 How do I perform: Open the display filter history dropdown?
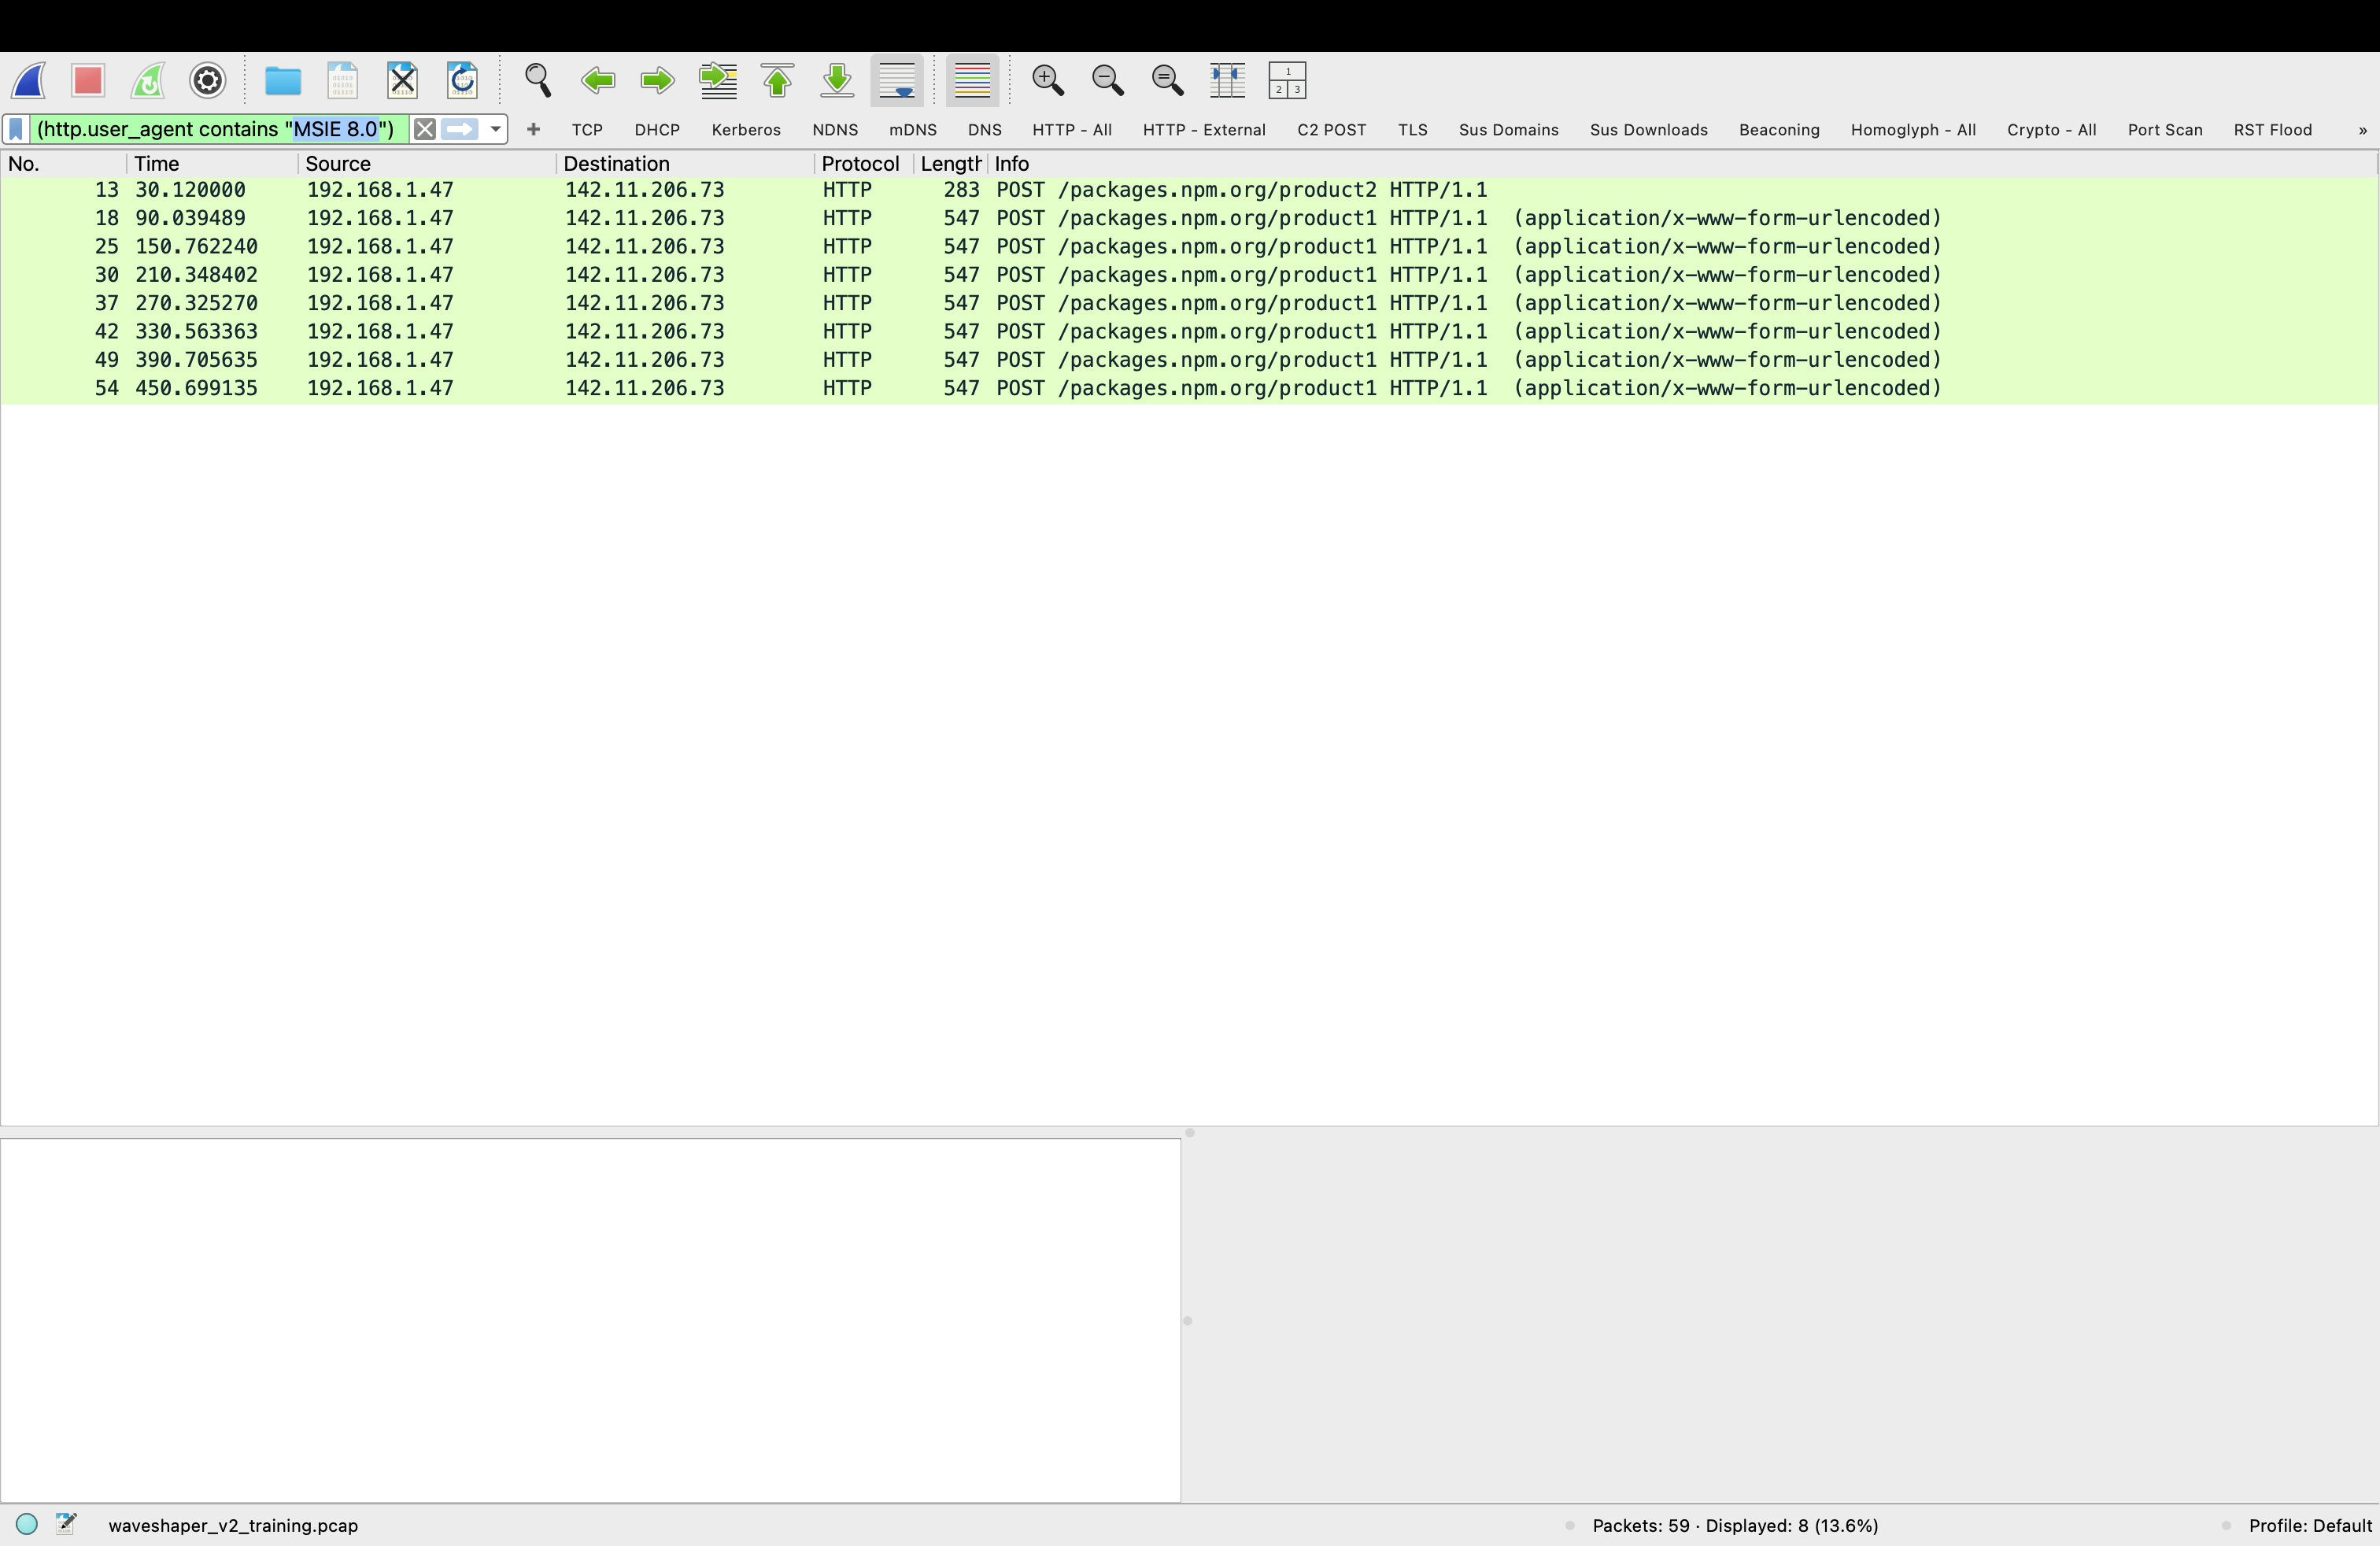(494, 129)
